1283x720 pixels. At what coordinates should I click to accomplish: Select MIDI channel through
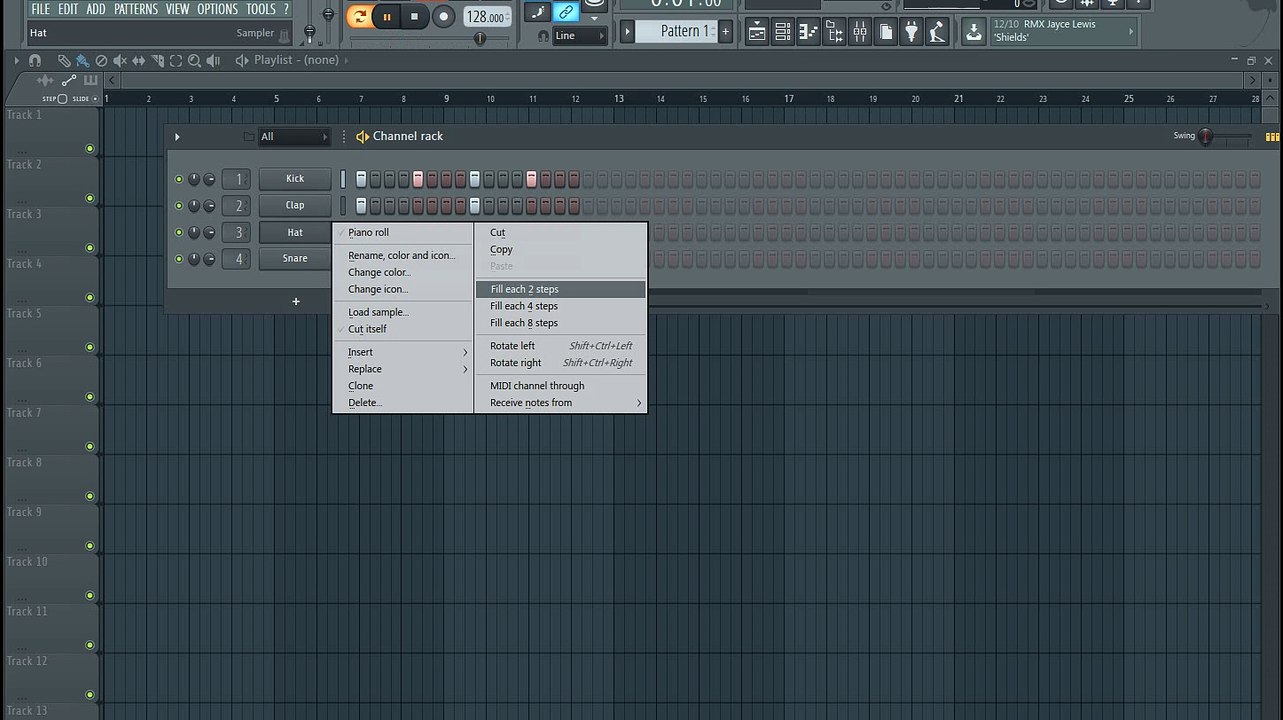[x=561, y=386]
